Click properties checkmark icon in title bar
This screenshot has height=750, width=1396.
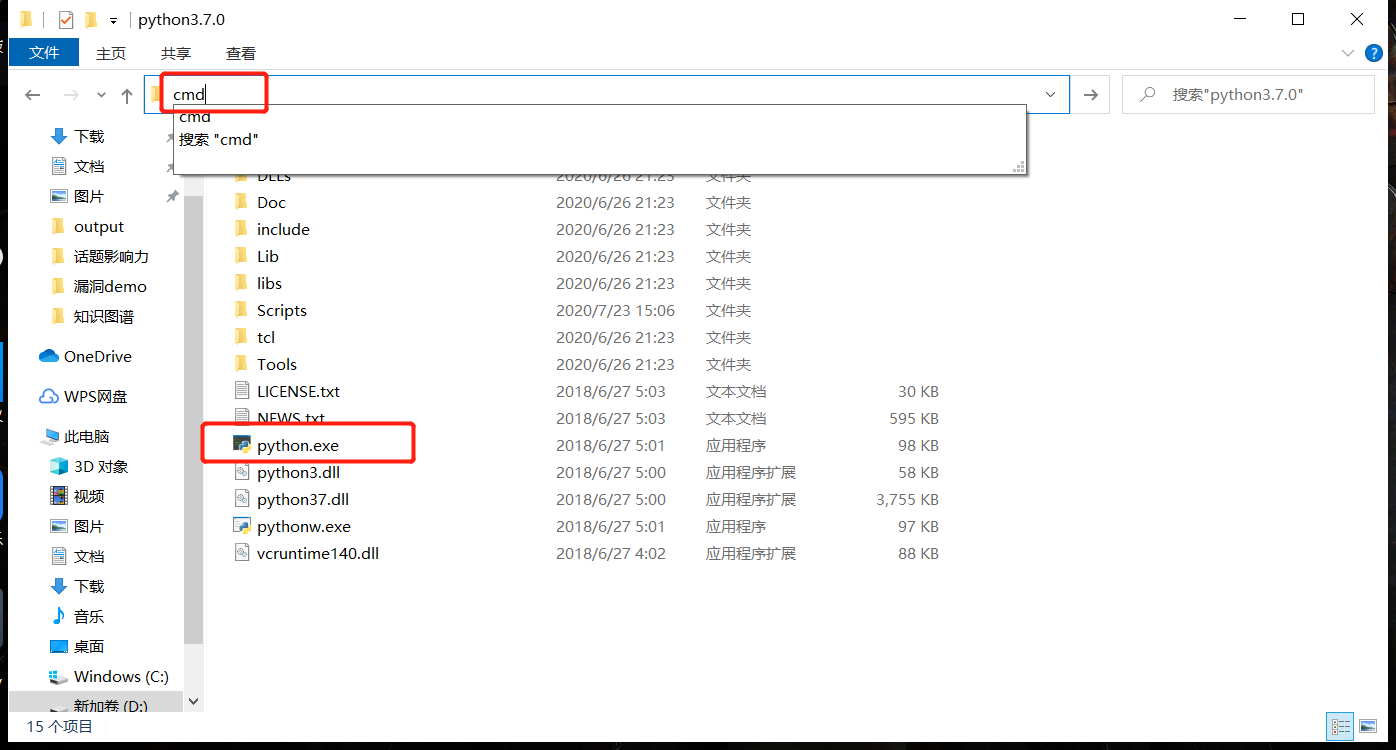pos(66,19)
